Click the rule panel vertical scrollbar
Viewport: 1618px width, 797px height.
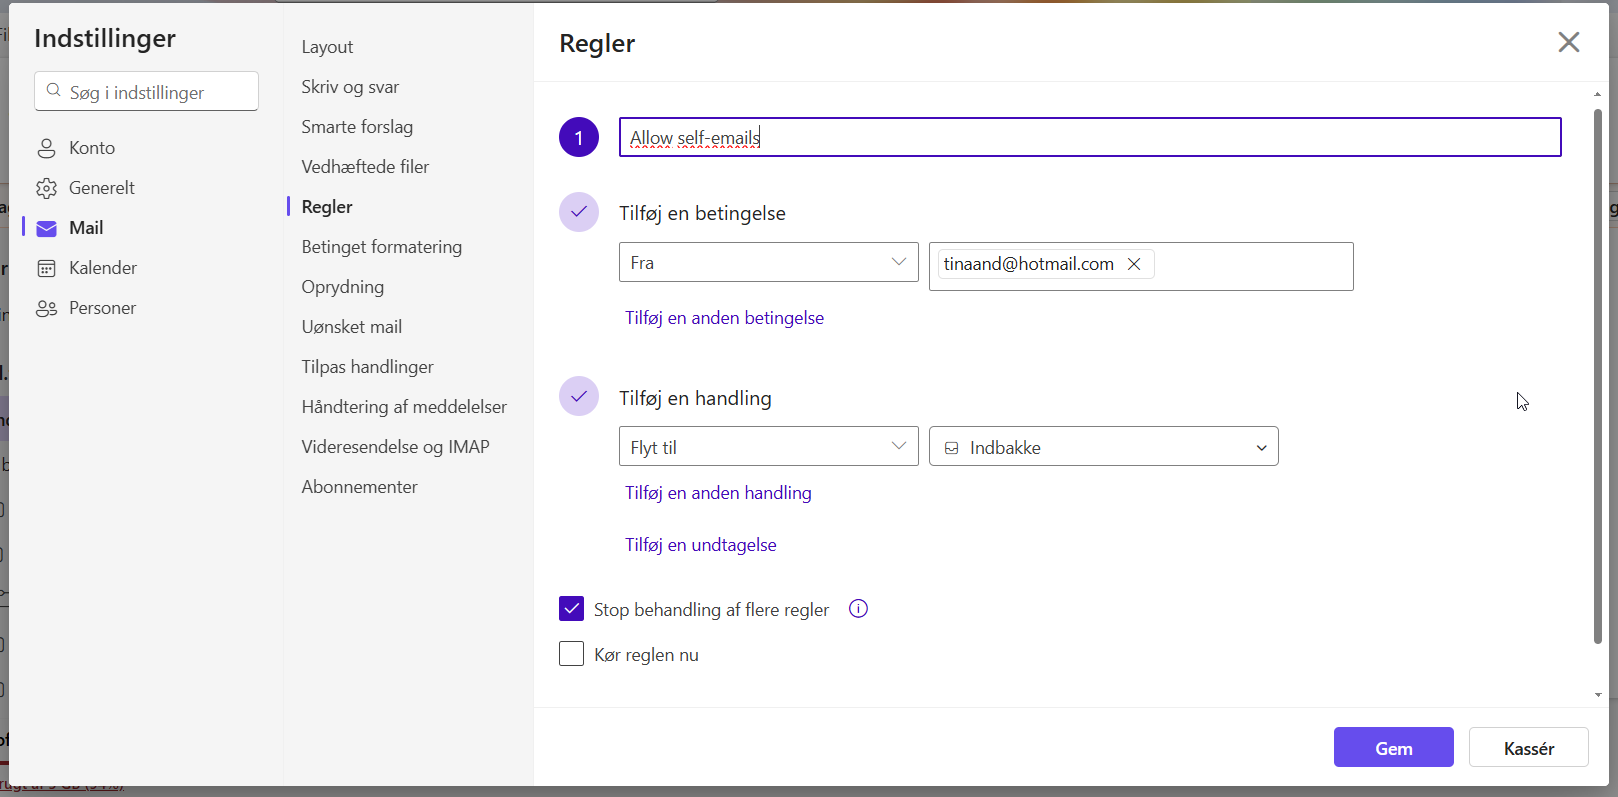click(x=1597, y=375)
